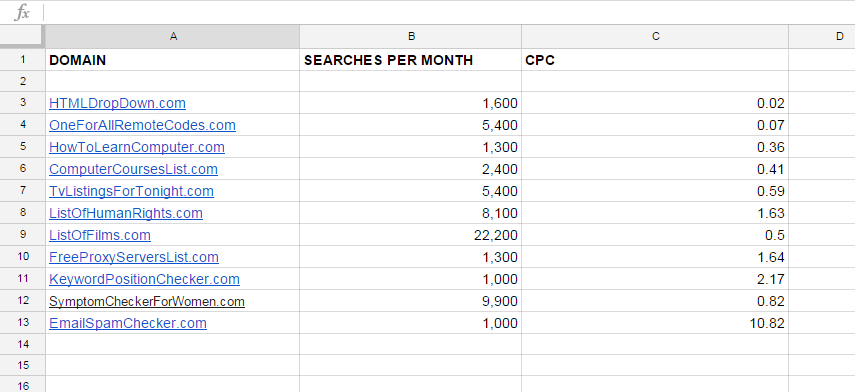Open the ComputerCoursesList.com link
855x392 pixels.
pos(134,169)
